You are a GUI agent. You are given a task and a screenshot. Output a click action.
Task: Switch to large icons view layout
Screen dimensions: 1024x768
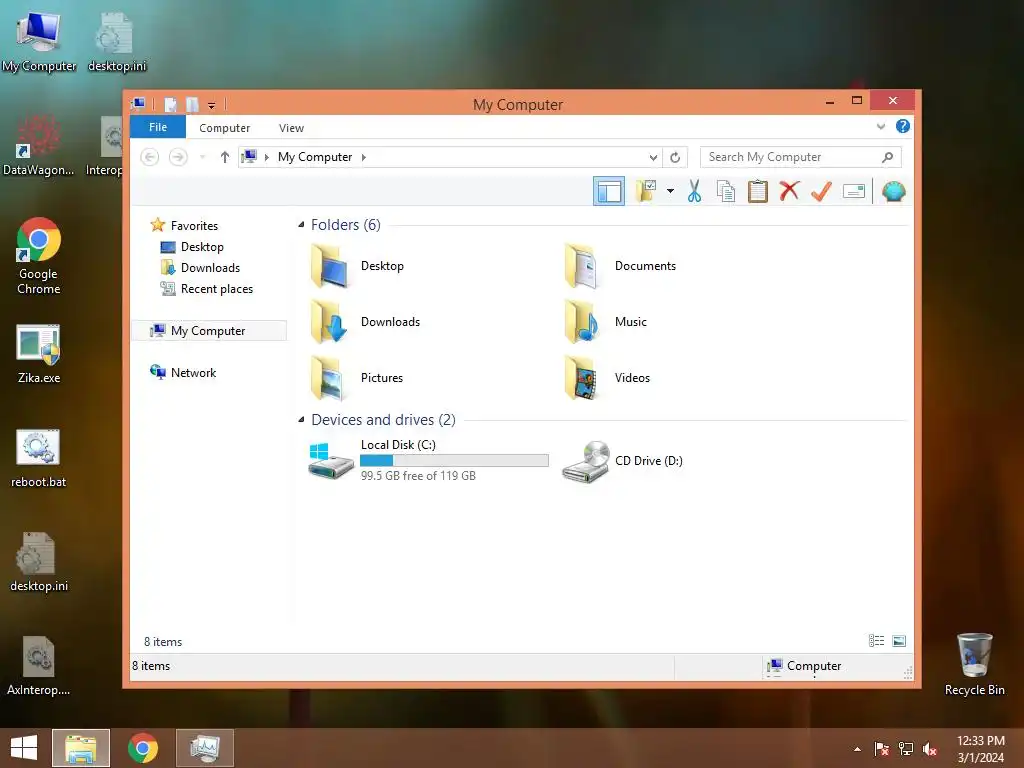coord(899,641)
